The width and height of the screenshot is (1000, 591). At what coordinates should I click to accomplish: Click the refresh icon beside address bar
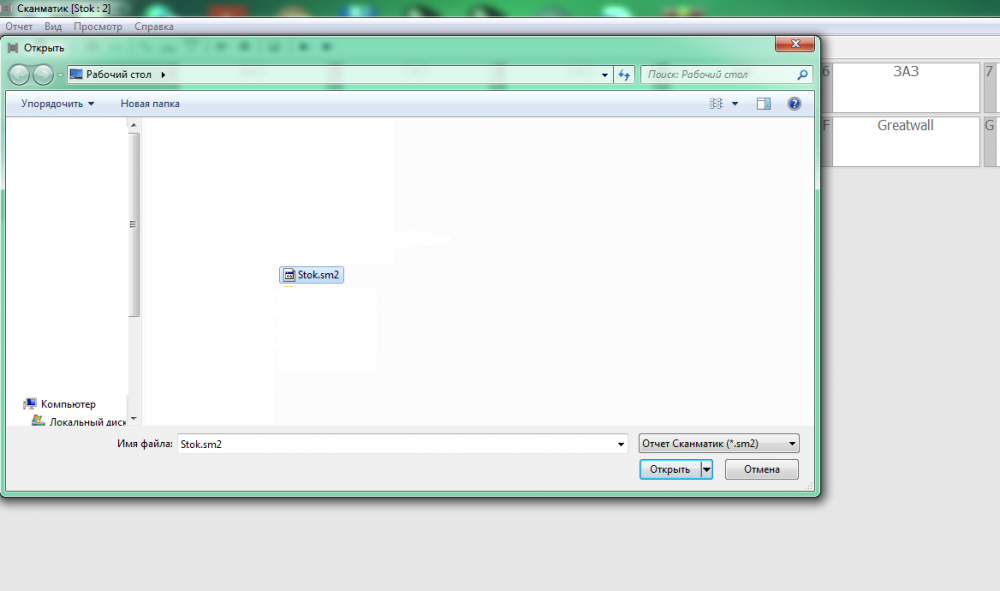[625, 75]
